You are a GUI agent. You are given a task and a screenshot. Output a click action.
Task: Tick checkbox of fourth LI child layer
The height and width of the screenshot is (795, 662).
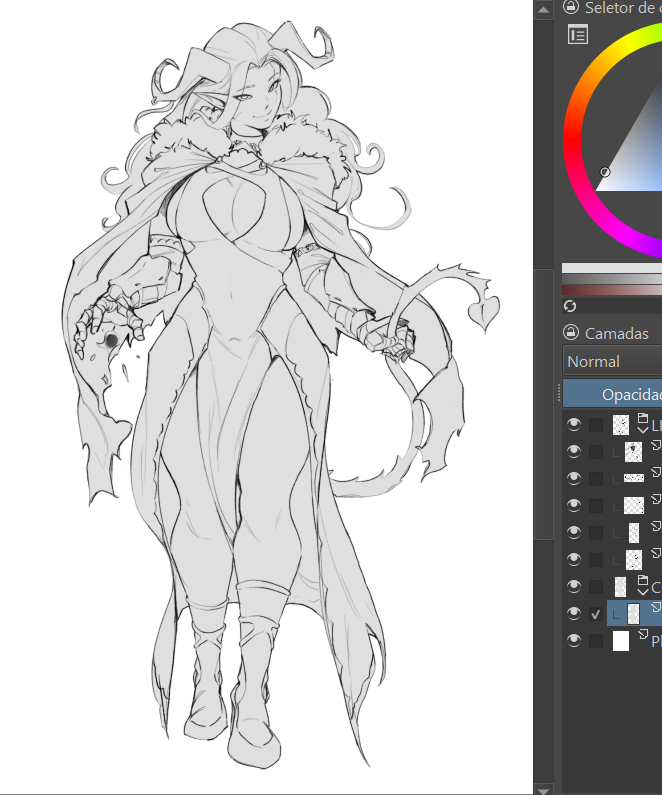click(596, 532)
